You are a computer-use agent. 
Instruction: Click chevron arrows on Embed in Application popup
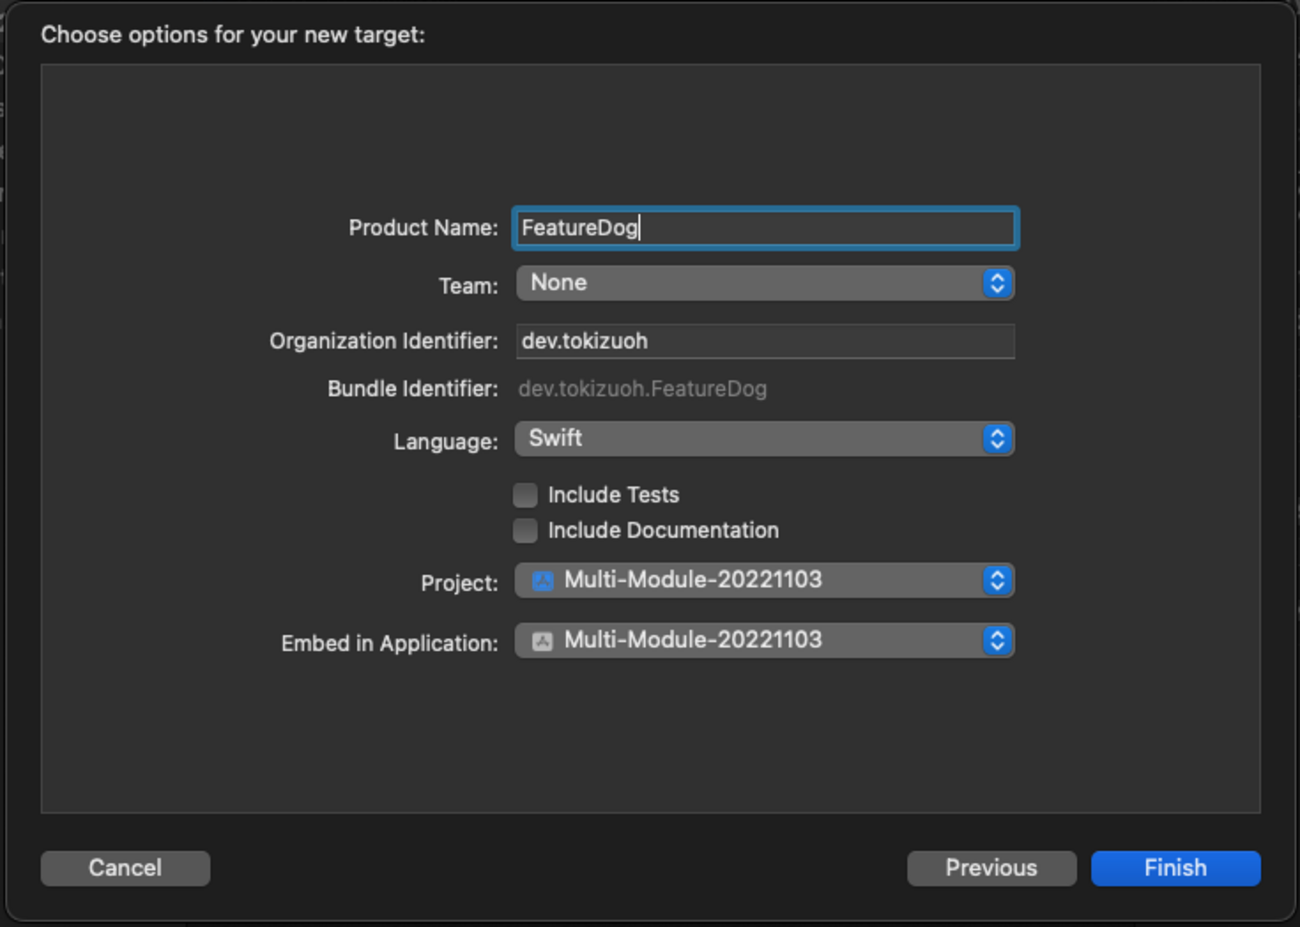click(996, 641)
